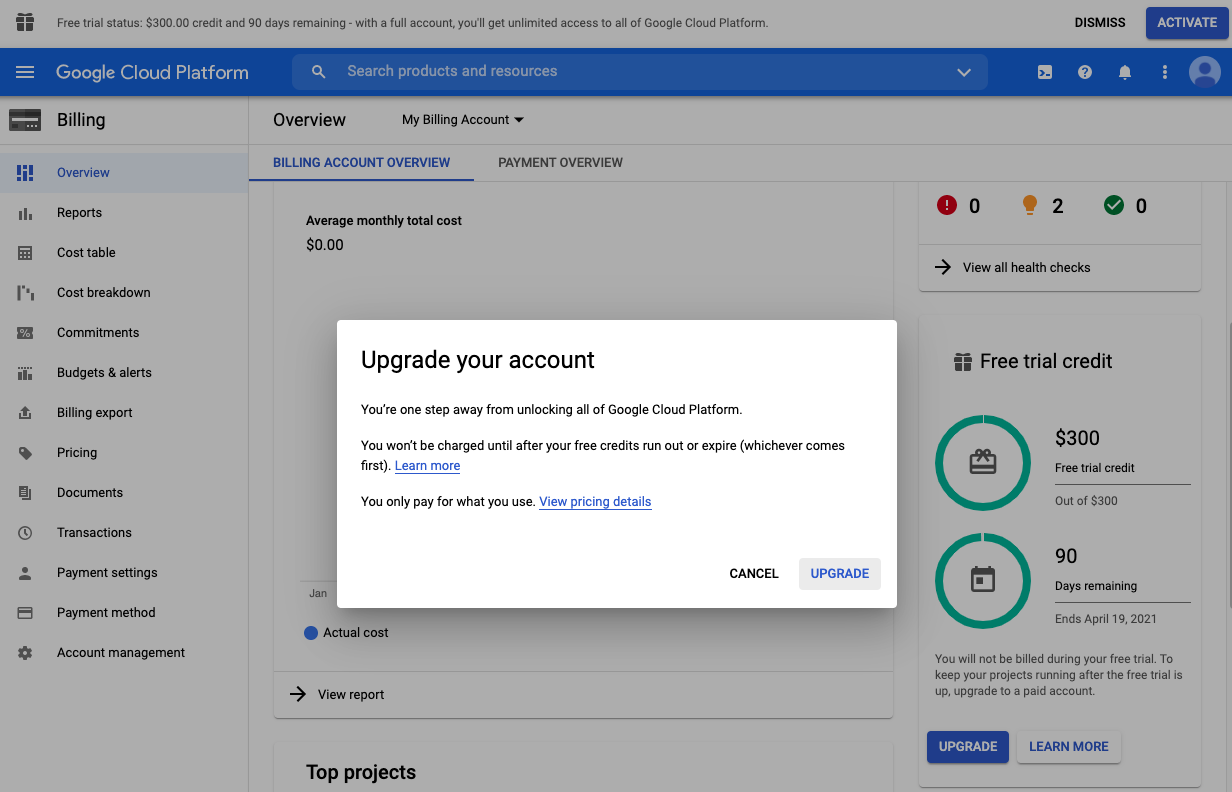This screenshot has width=1232, height=792.
Task: Open View report link
Action: pyautogui.click(x=351, y=695)
